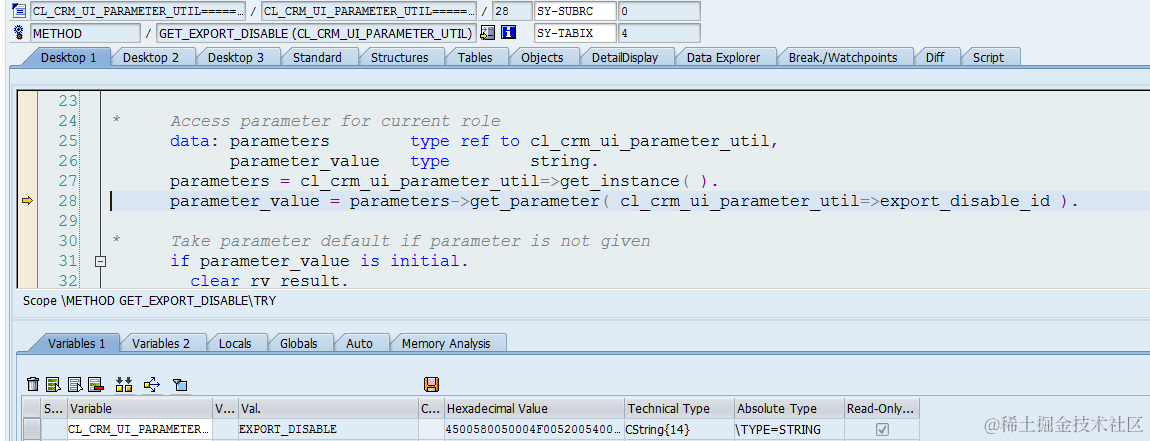The height and width of the screenshot is (441, 1150).
Task: Click the EXPORT_DISABLE value cell
Action: click(327, 429)
